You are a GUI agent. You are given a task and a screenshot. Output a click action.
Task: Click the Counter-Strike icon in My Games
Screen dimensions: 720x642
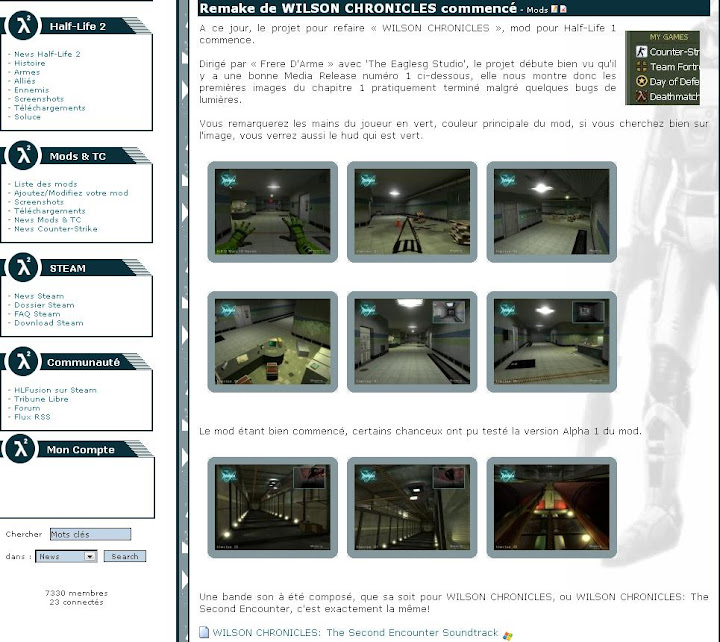coord(641,51)
